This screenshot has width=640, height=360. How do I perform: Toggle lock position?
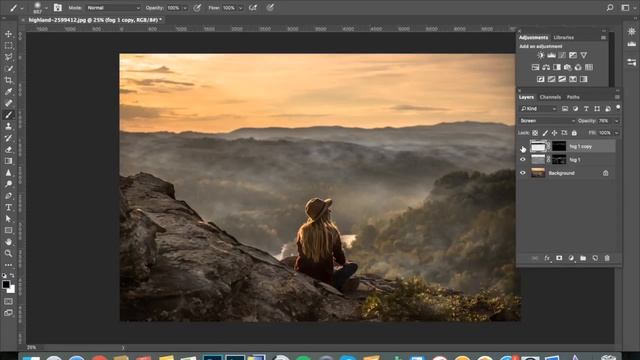click(554, 133)
